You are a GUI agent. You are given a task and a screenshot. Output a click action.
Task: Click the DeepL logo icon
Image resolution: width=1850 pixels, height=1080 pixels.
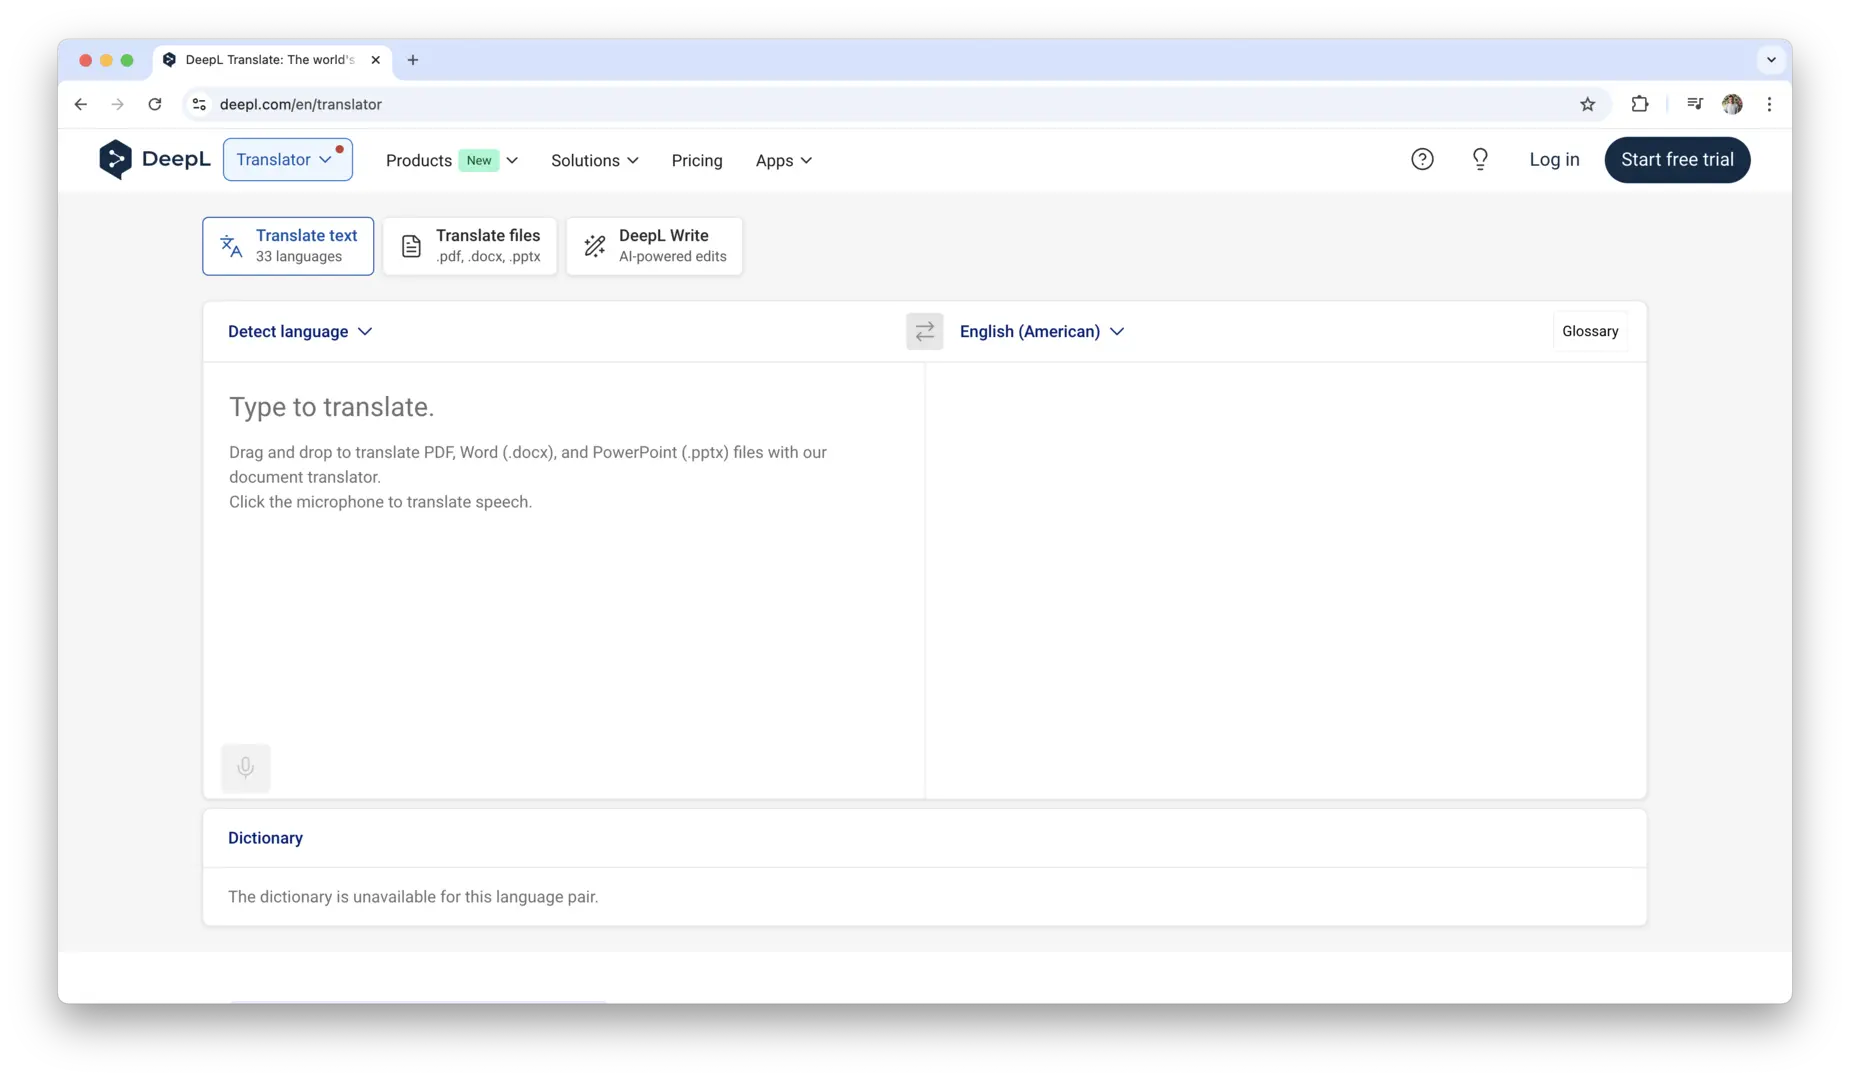(115, 160)
